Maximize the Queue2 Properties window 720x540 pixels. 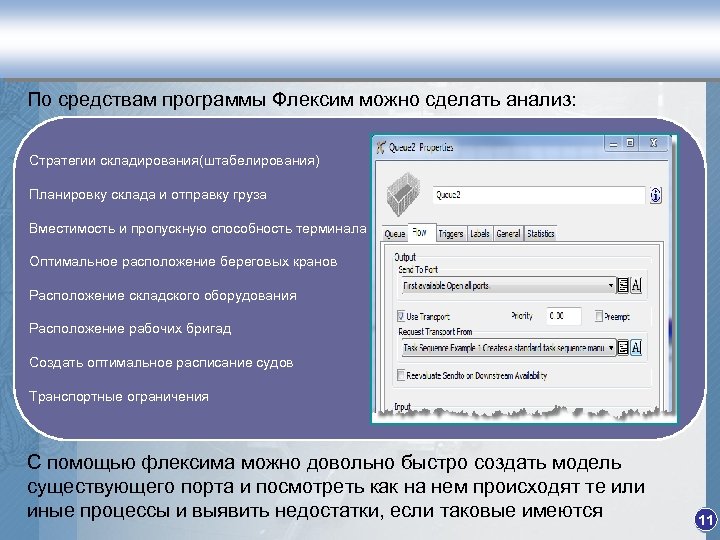(x=630, y=144)
